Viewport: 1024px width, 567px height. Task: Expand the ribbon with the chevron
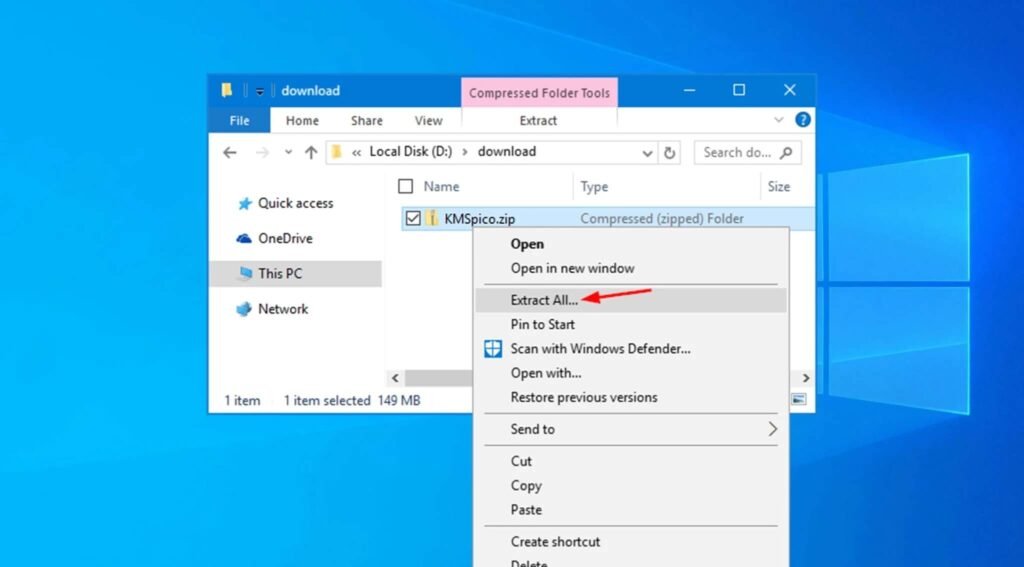click(778, 120)
